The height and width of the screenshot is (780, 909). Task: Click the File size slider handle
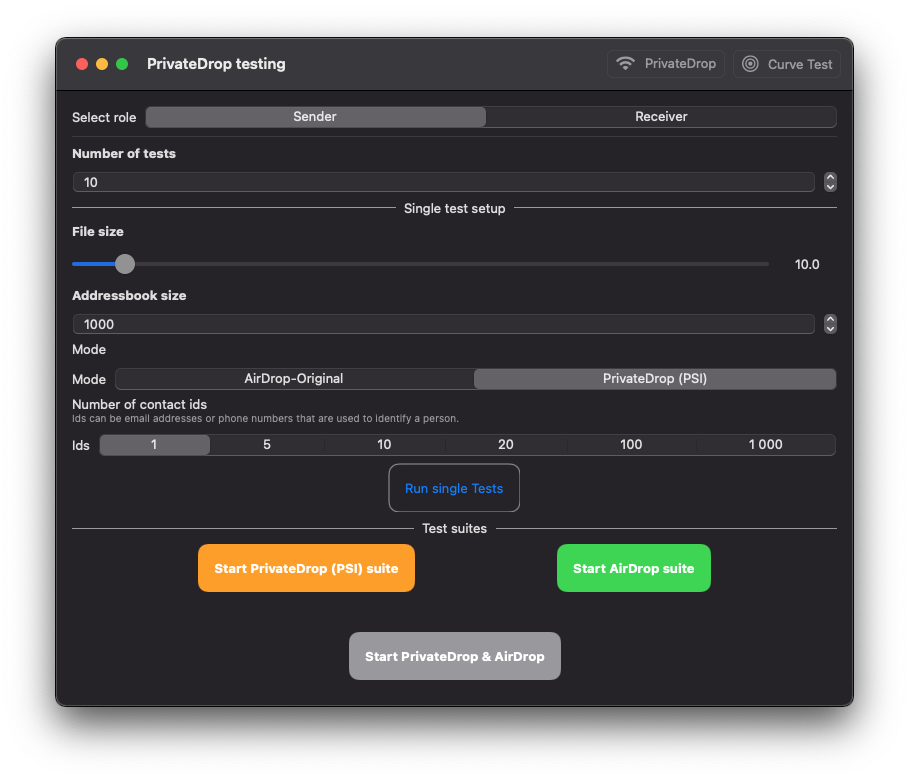(x=125, y=264)
